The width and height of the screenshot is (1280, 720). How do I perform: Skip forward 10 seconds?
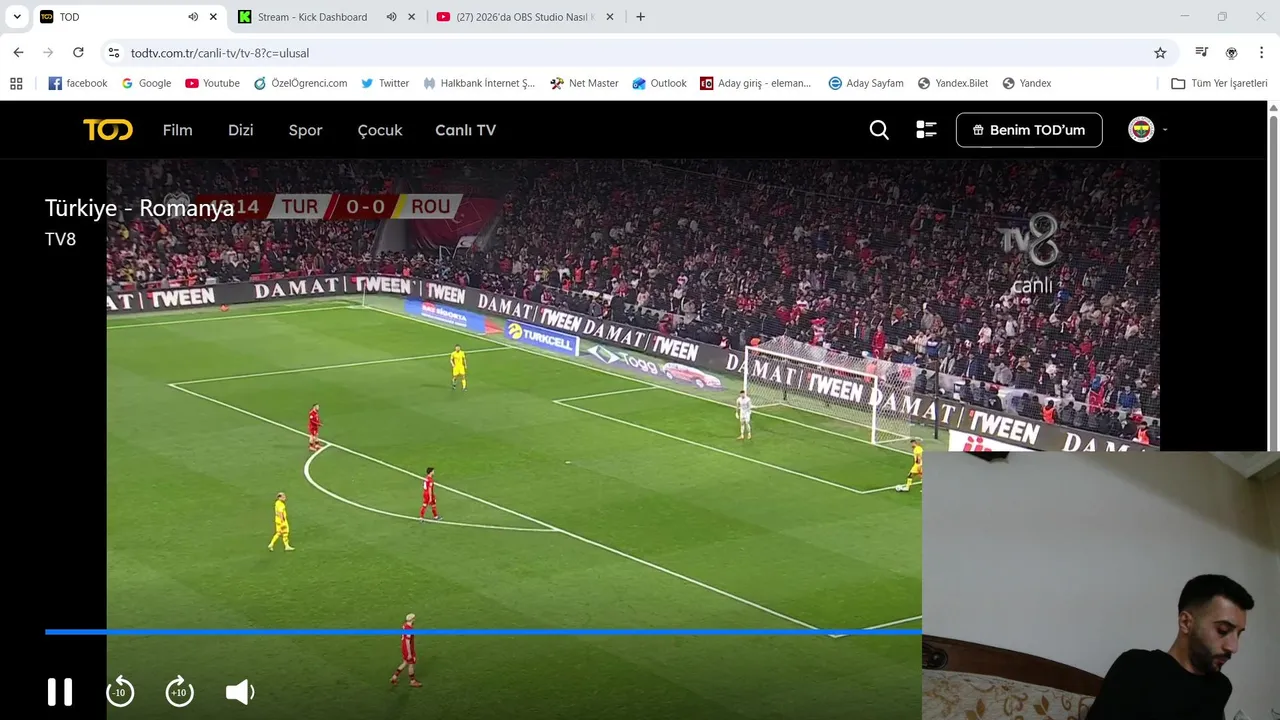[x=179, y=692]
